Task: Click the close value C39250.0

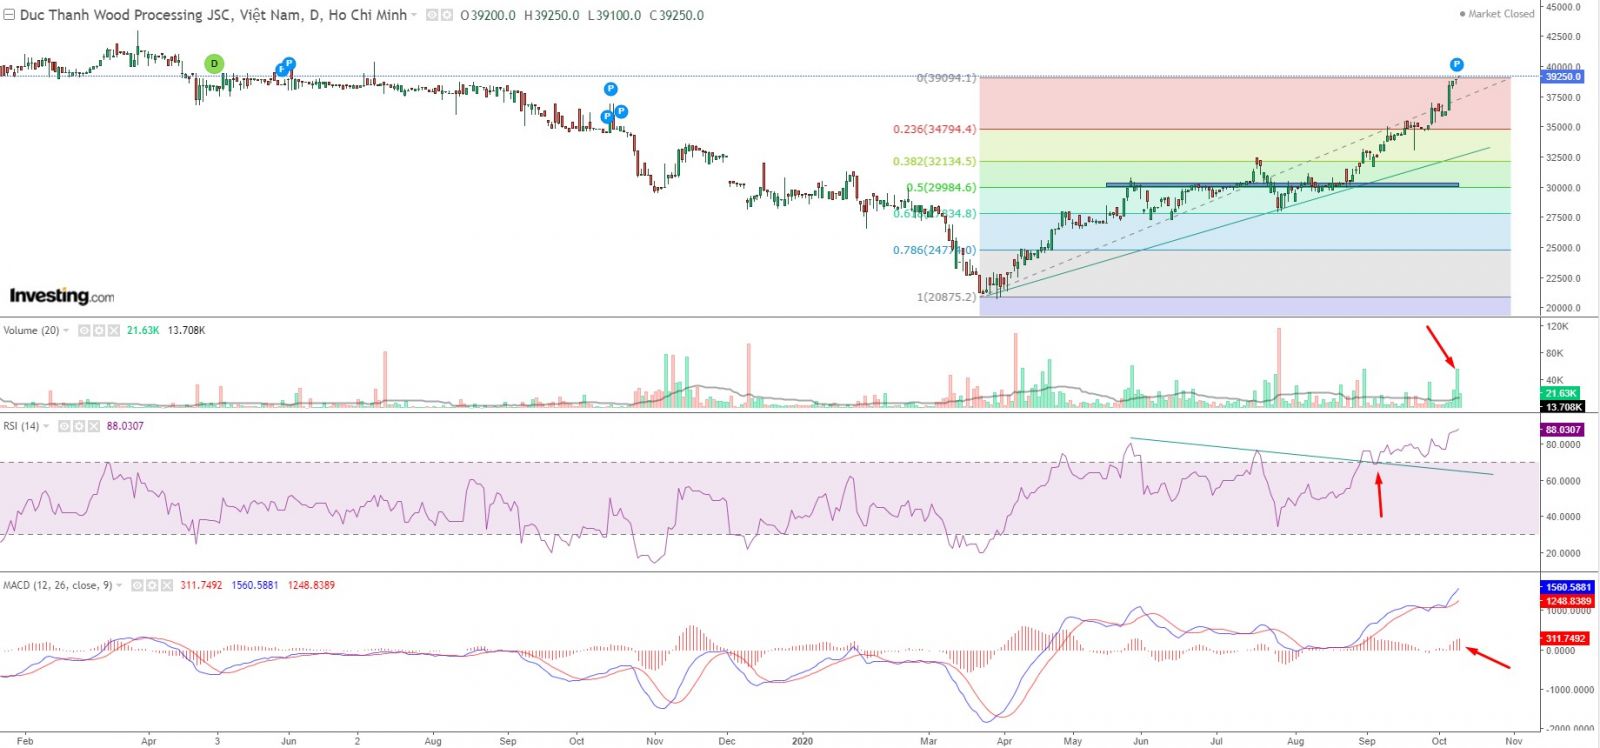Action: pyautogui.click(x=676, y=15)
